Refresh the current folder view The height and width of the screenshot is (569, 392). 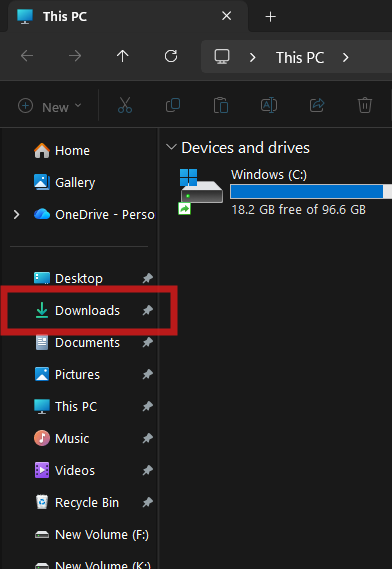click(171, 56)
